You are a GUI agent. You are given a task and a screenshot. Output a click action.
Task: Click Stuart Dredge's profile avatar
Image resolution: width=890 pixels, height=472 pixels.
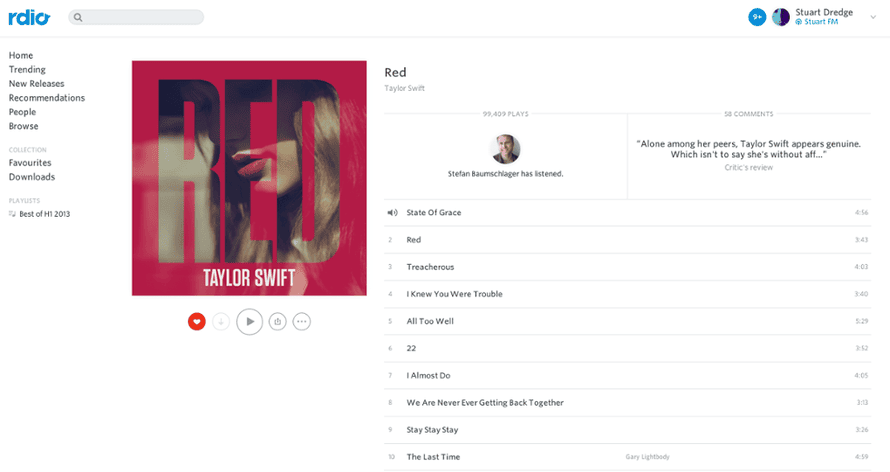click(781, 17)
